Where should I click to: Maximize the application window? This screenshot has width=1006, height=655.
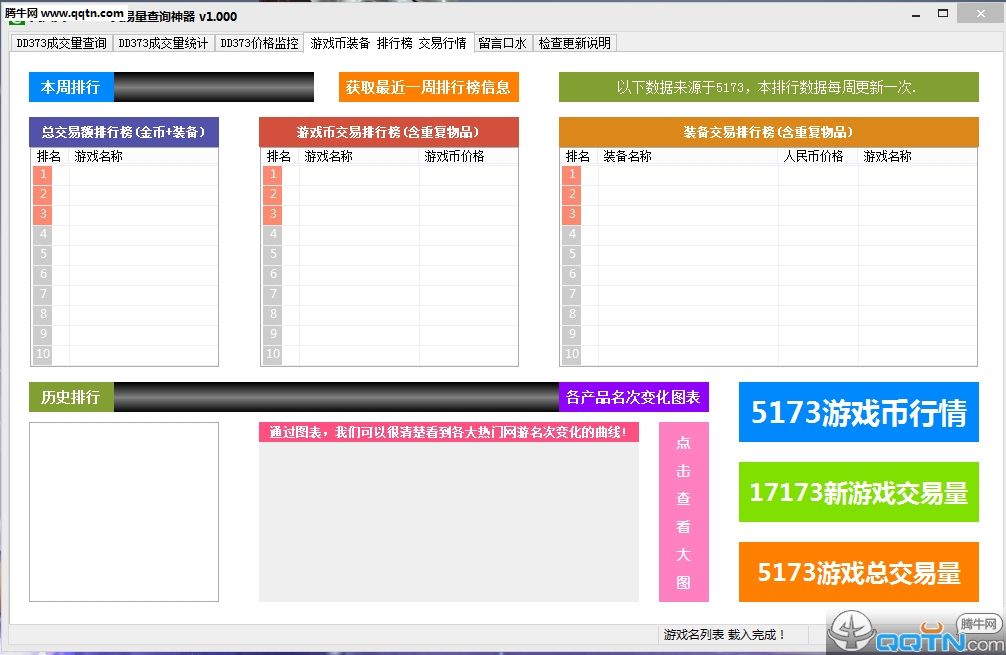coord(943,14)
